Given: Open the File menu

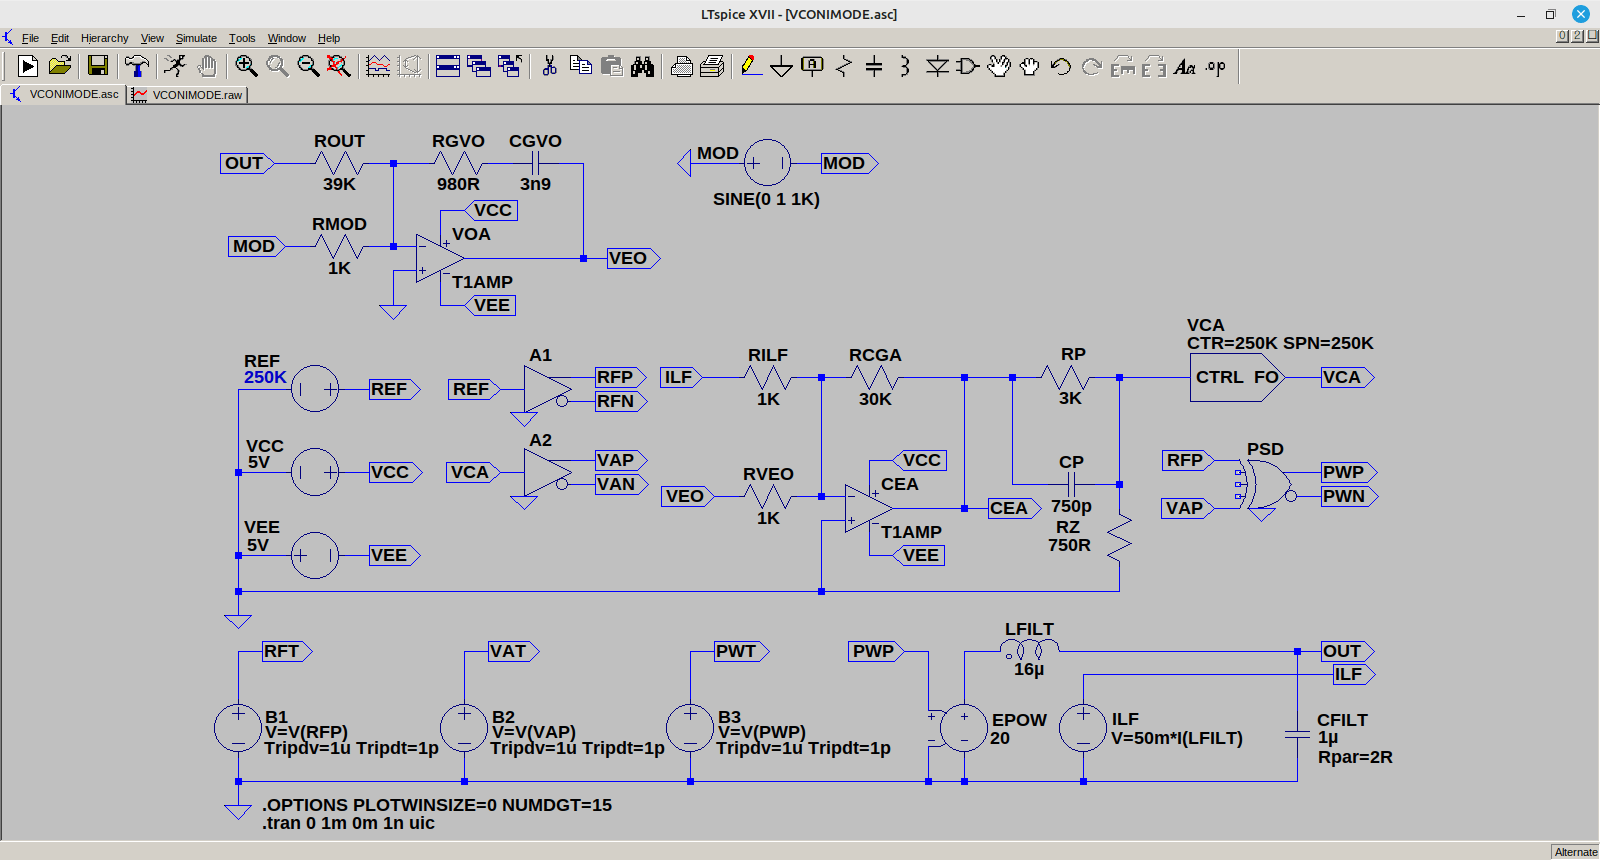Looking at the screenshot, I should coord(30,38).
